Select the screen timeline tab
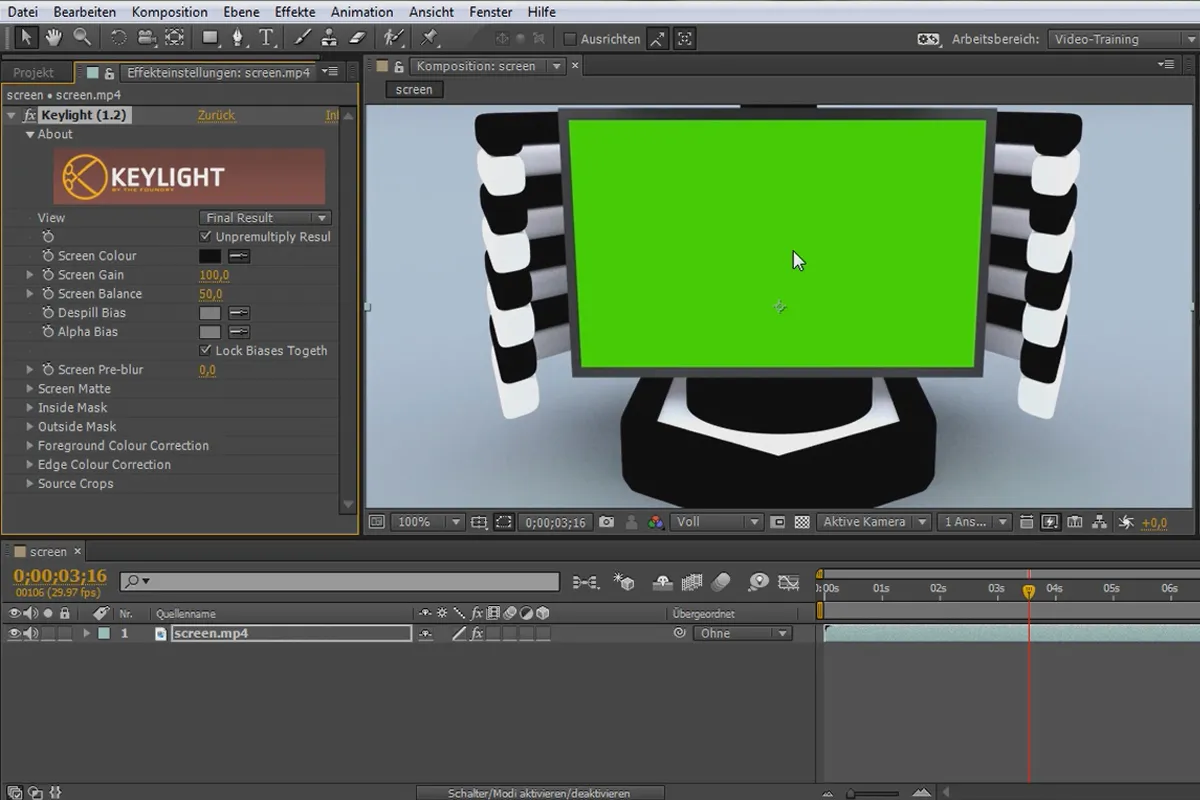 [48, 551]
